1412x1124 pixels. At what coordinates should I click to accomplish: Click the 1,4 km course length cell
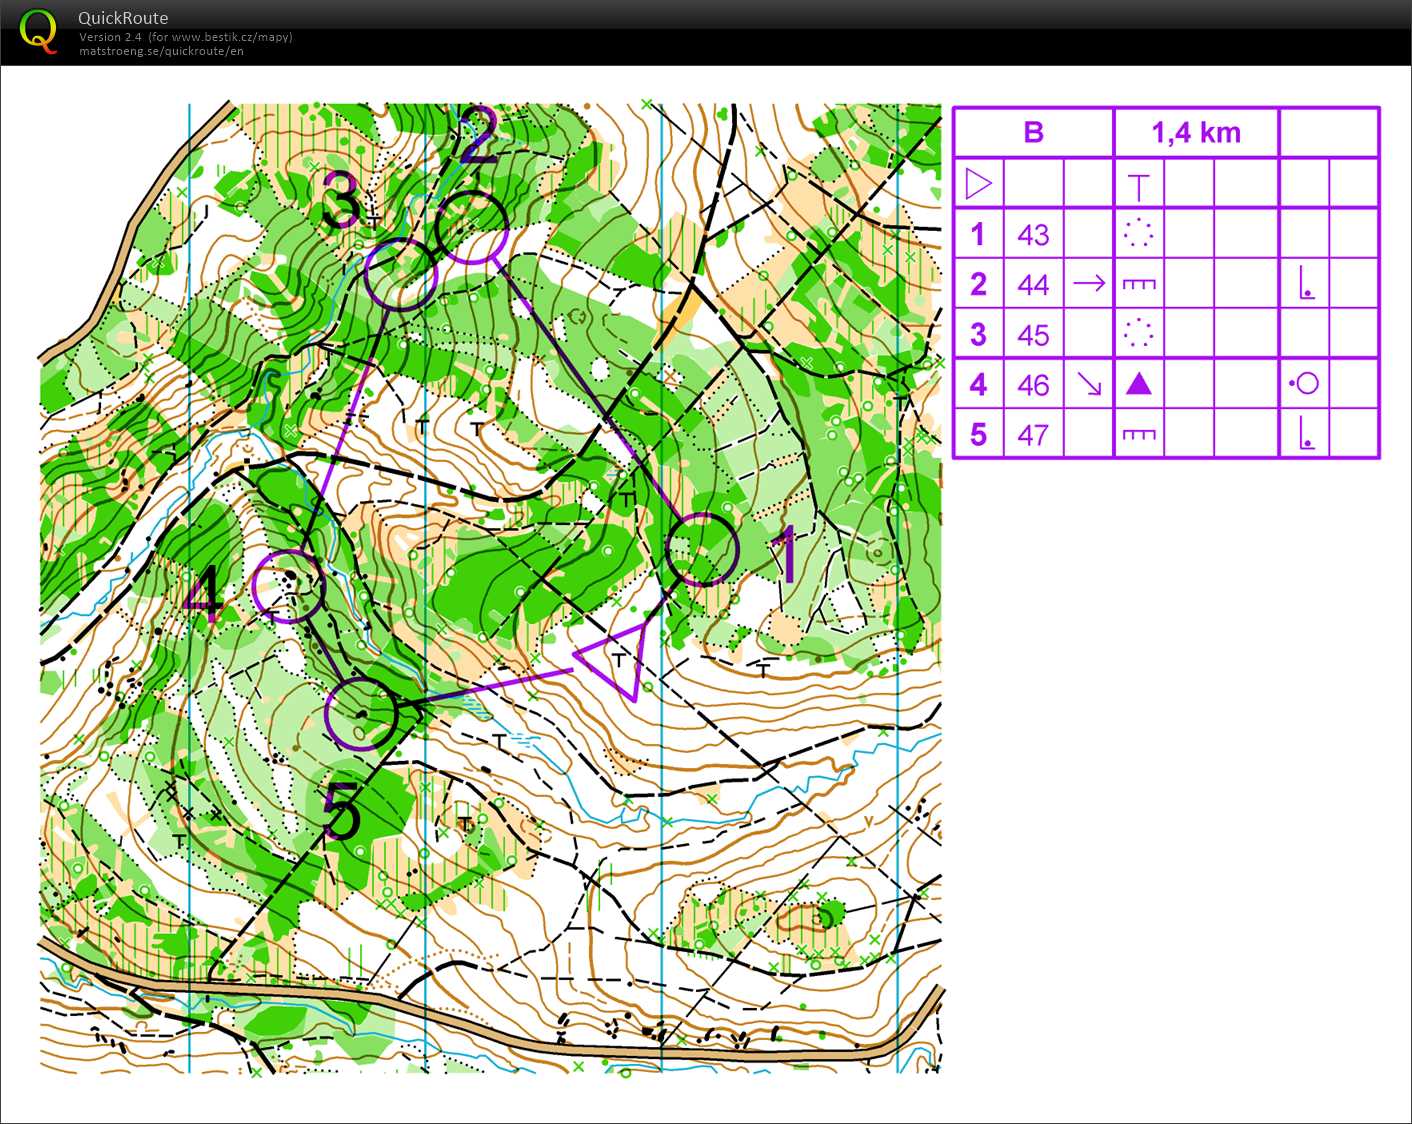click(x=1196, y=133)
